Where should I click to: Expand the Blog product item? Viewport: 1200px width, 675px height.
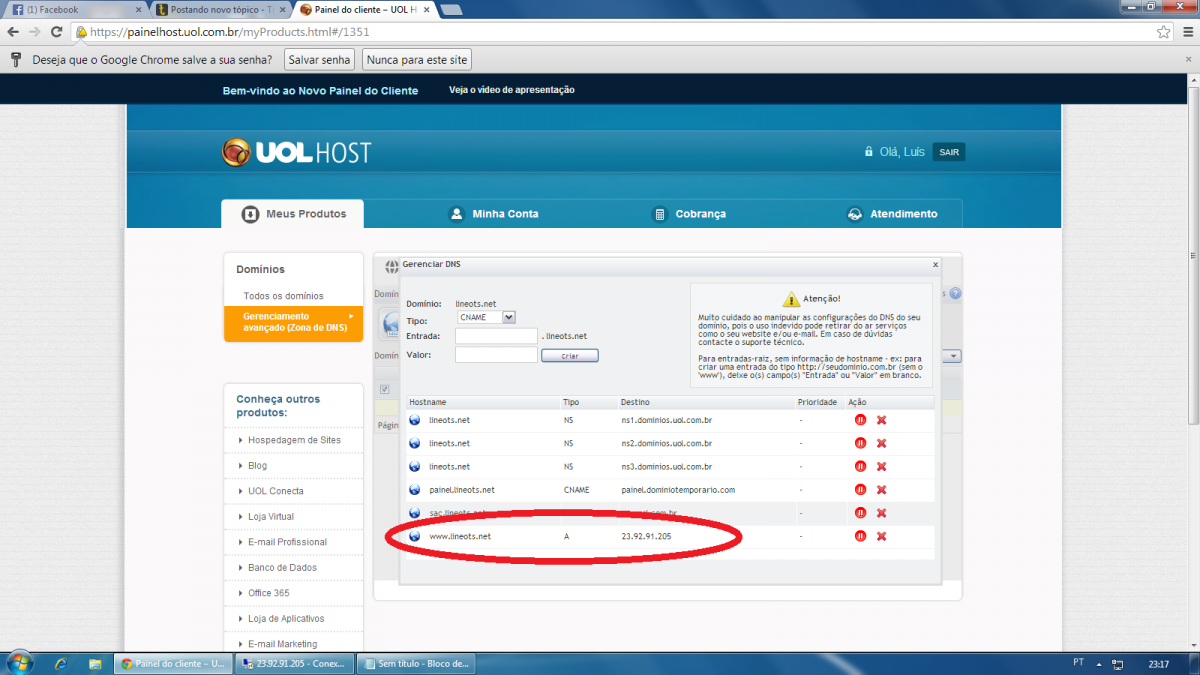pos(257,466)
